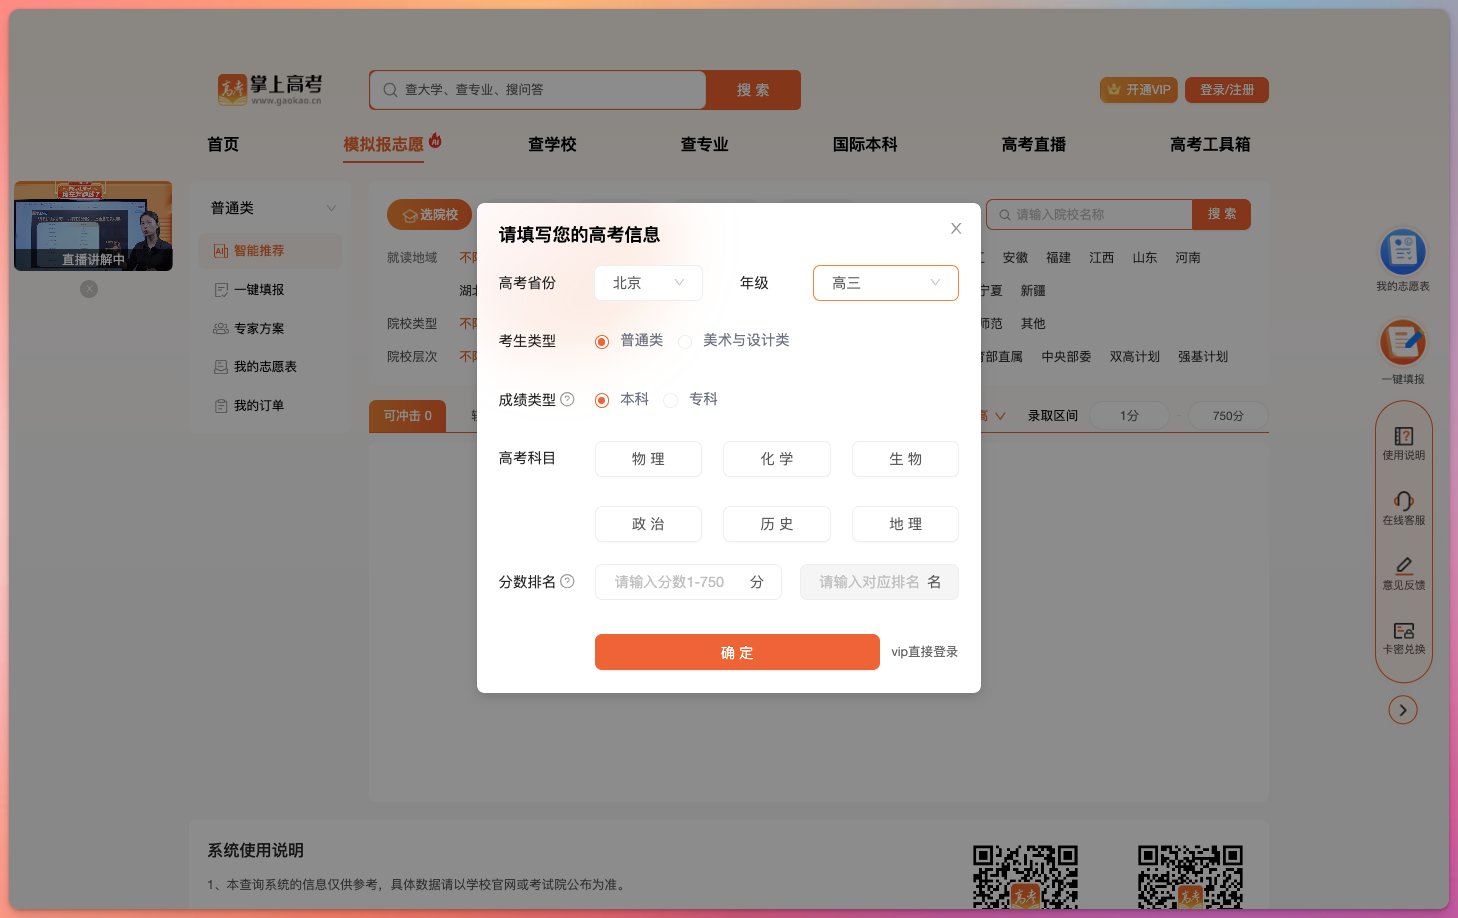Toggle the 物理 subject selection button
This screenshot has width=1458, height=918.
[648, 459]
